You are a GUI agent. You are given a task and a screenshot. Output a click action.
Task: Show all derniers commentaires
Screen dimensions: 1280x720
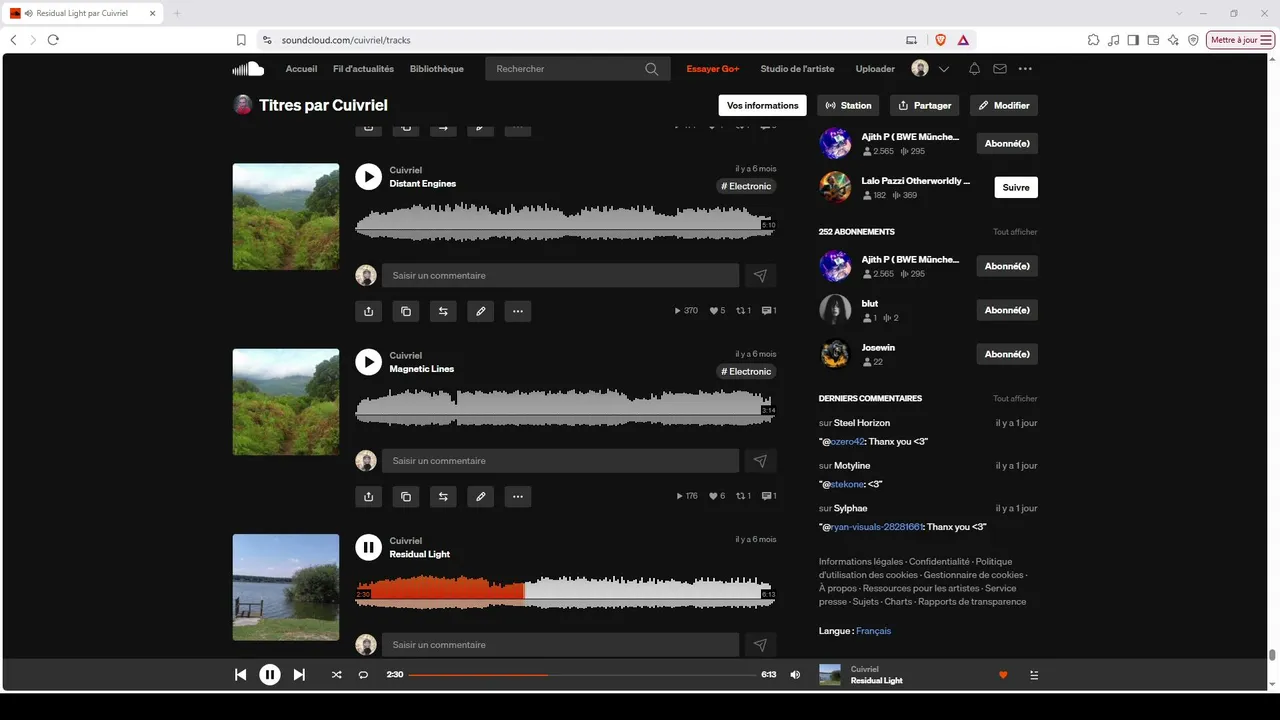1015,399
